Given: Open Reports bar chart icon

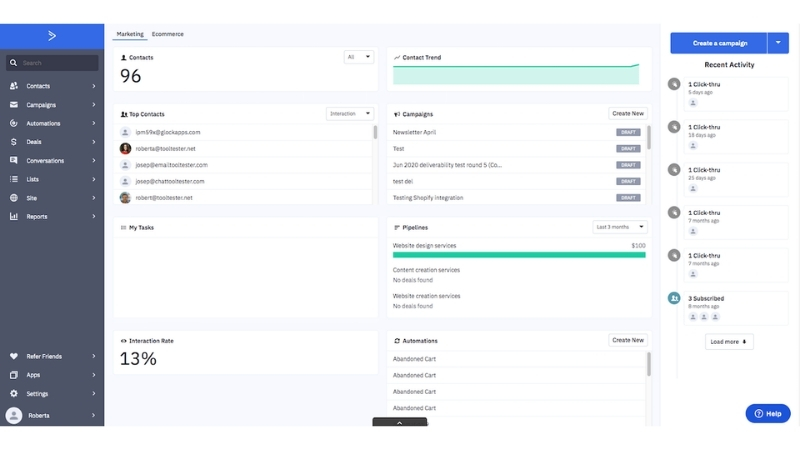Looking at the screenshot, I should 14,216.
